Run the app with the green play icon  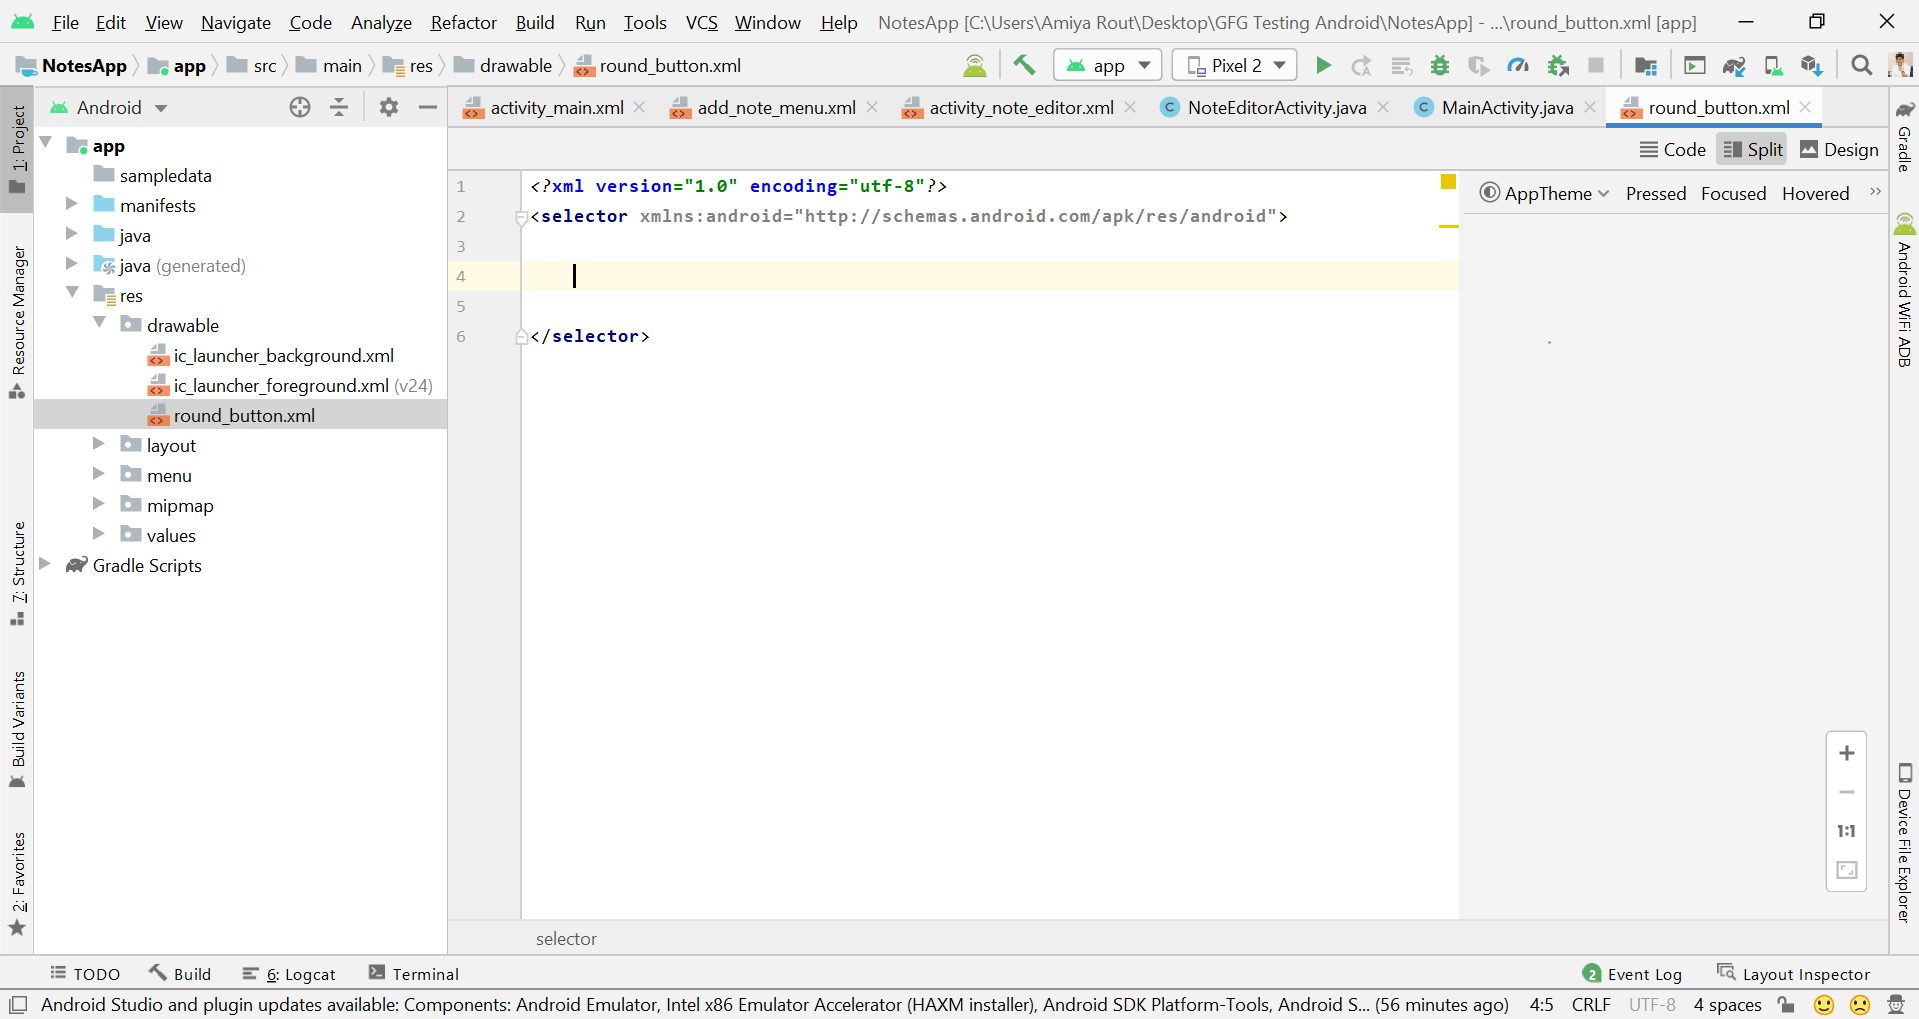click(x=1323, y=66)
